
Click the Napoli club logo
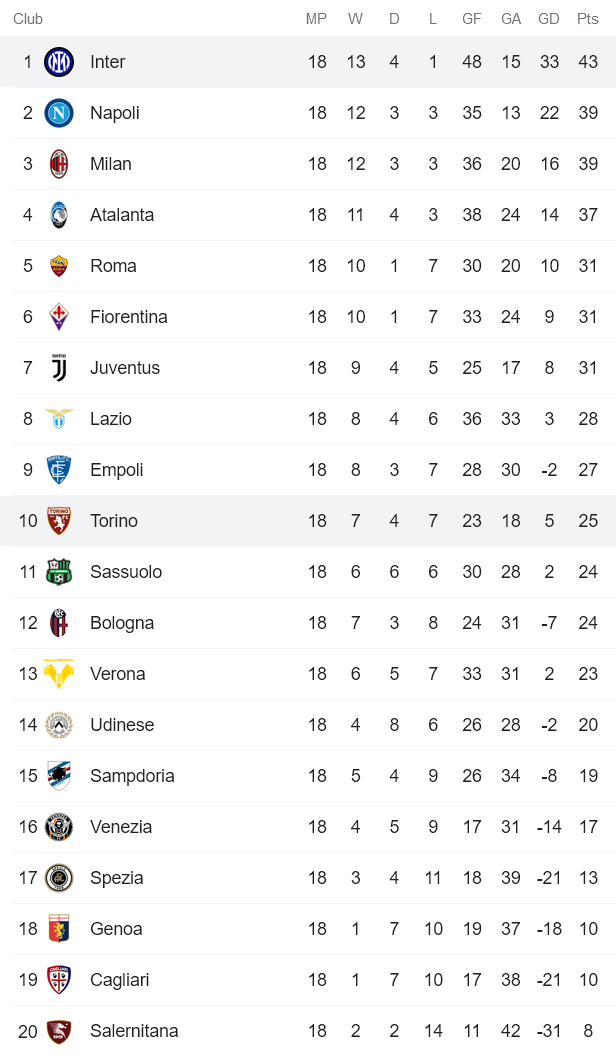click(x=59, y=113)
